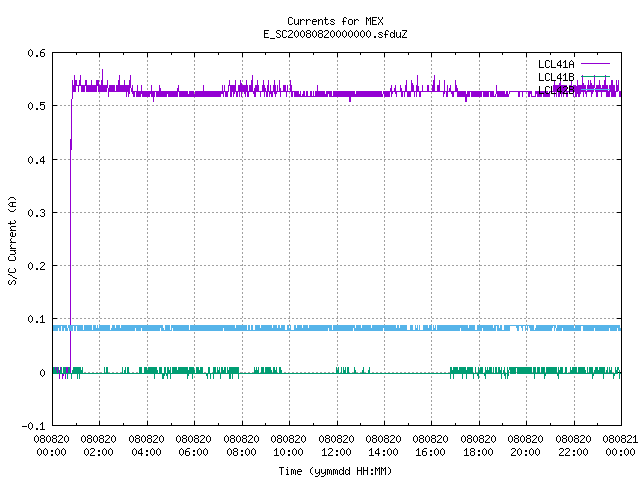Click the 080820 00:00 x-axis tick label
This screenshot has width=640, height=480.
(51, 446)
